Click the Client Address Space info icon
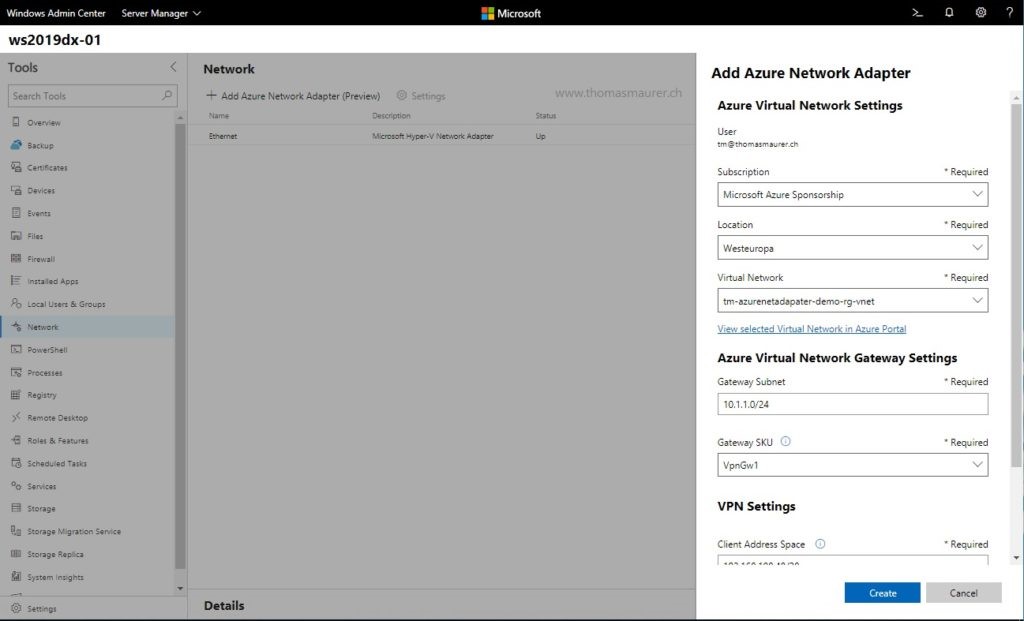 point(820,543)
